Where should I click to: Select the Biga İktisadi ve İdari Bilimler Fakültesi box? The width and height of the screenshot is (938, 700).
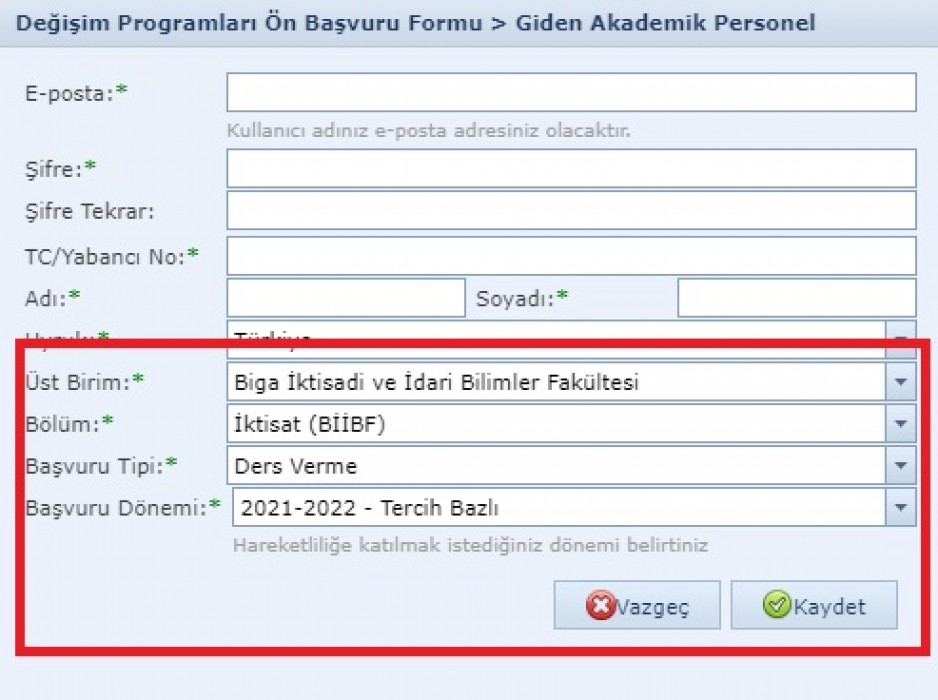click(556, 382)
